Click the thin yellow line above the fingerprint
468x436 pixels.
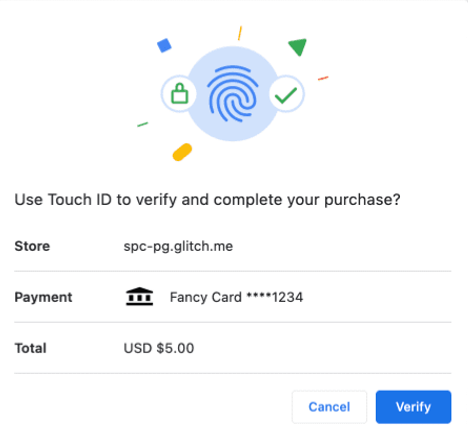tap(240, 33)
